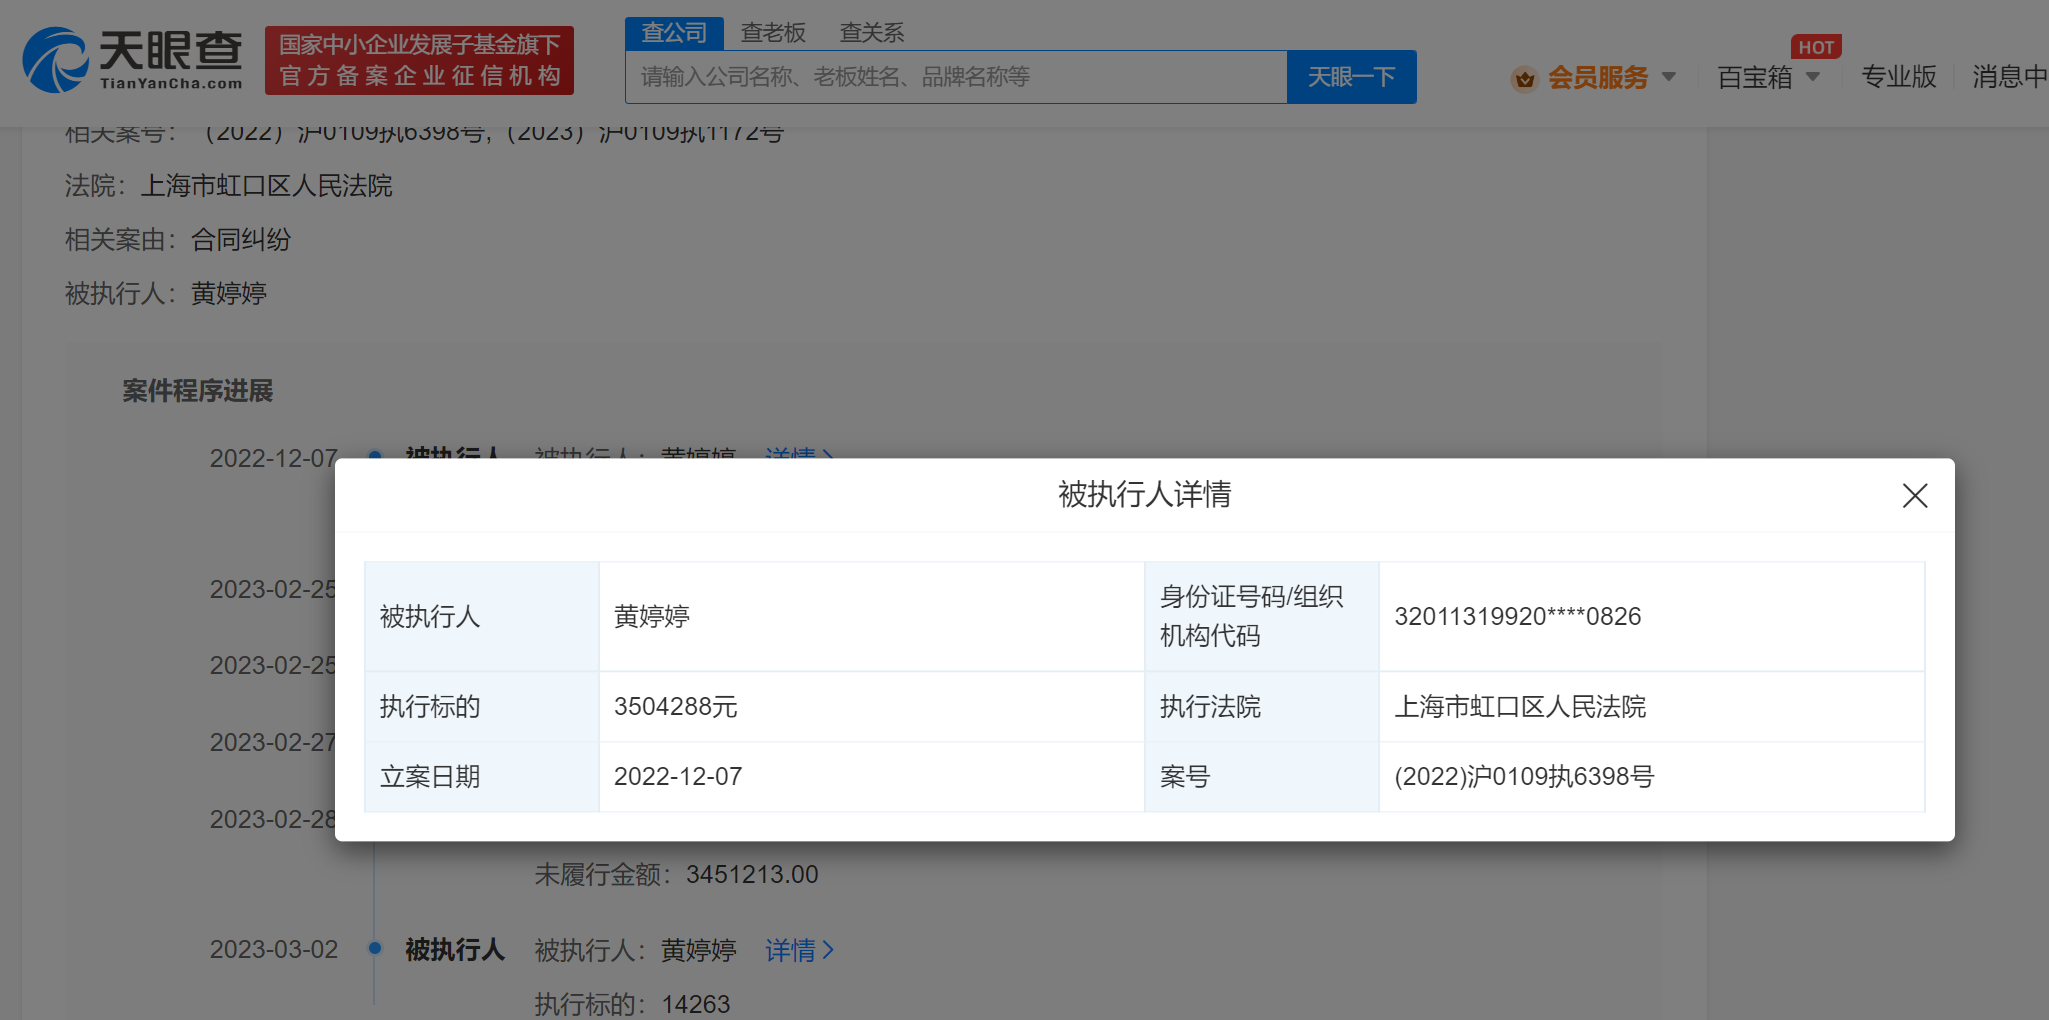Screen dimensions: 2049x1020
Task: Click the red HOT badge
Action: [x=1815, y=47]
